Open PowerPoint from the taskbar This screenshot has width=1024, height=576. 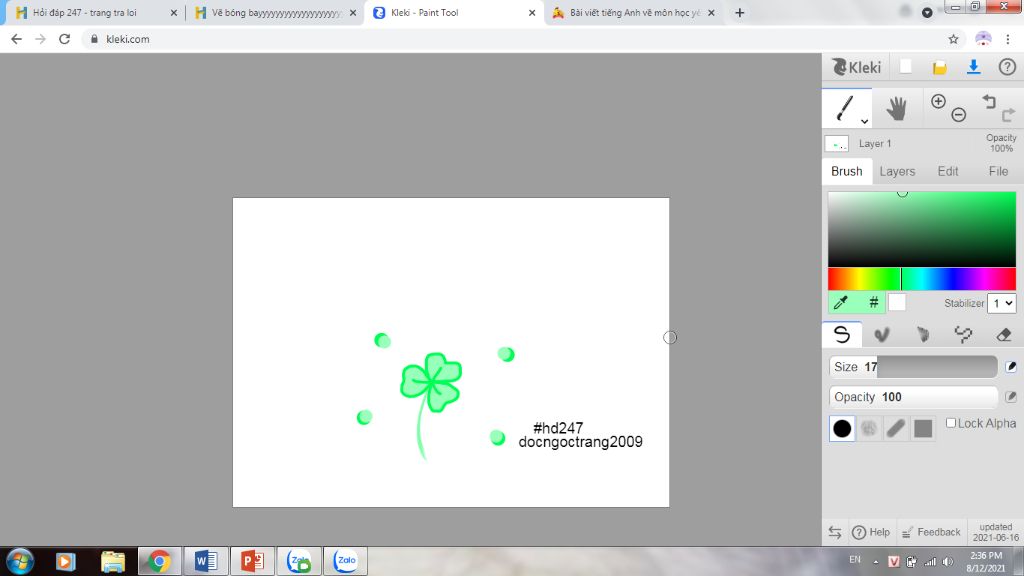[x=252, y=561]
